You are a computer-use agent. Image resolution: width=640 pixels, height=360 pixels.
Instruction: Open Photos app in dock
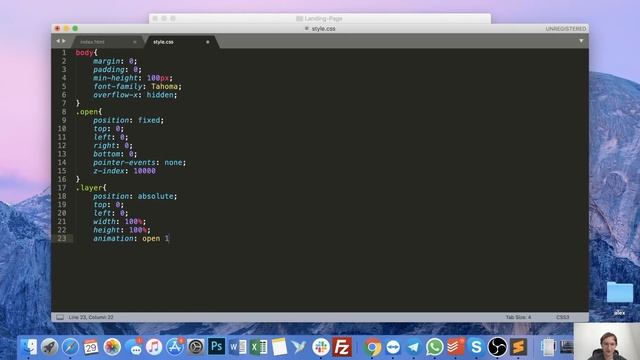(112, 347)
